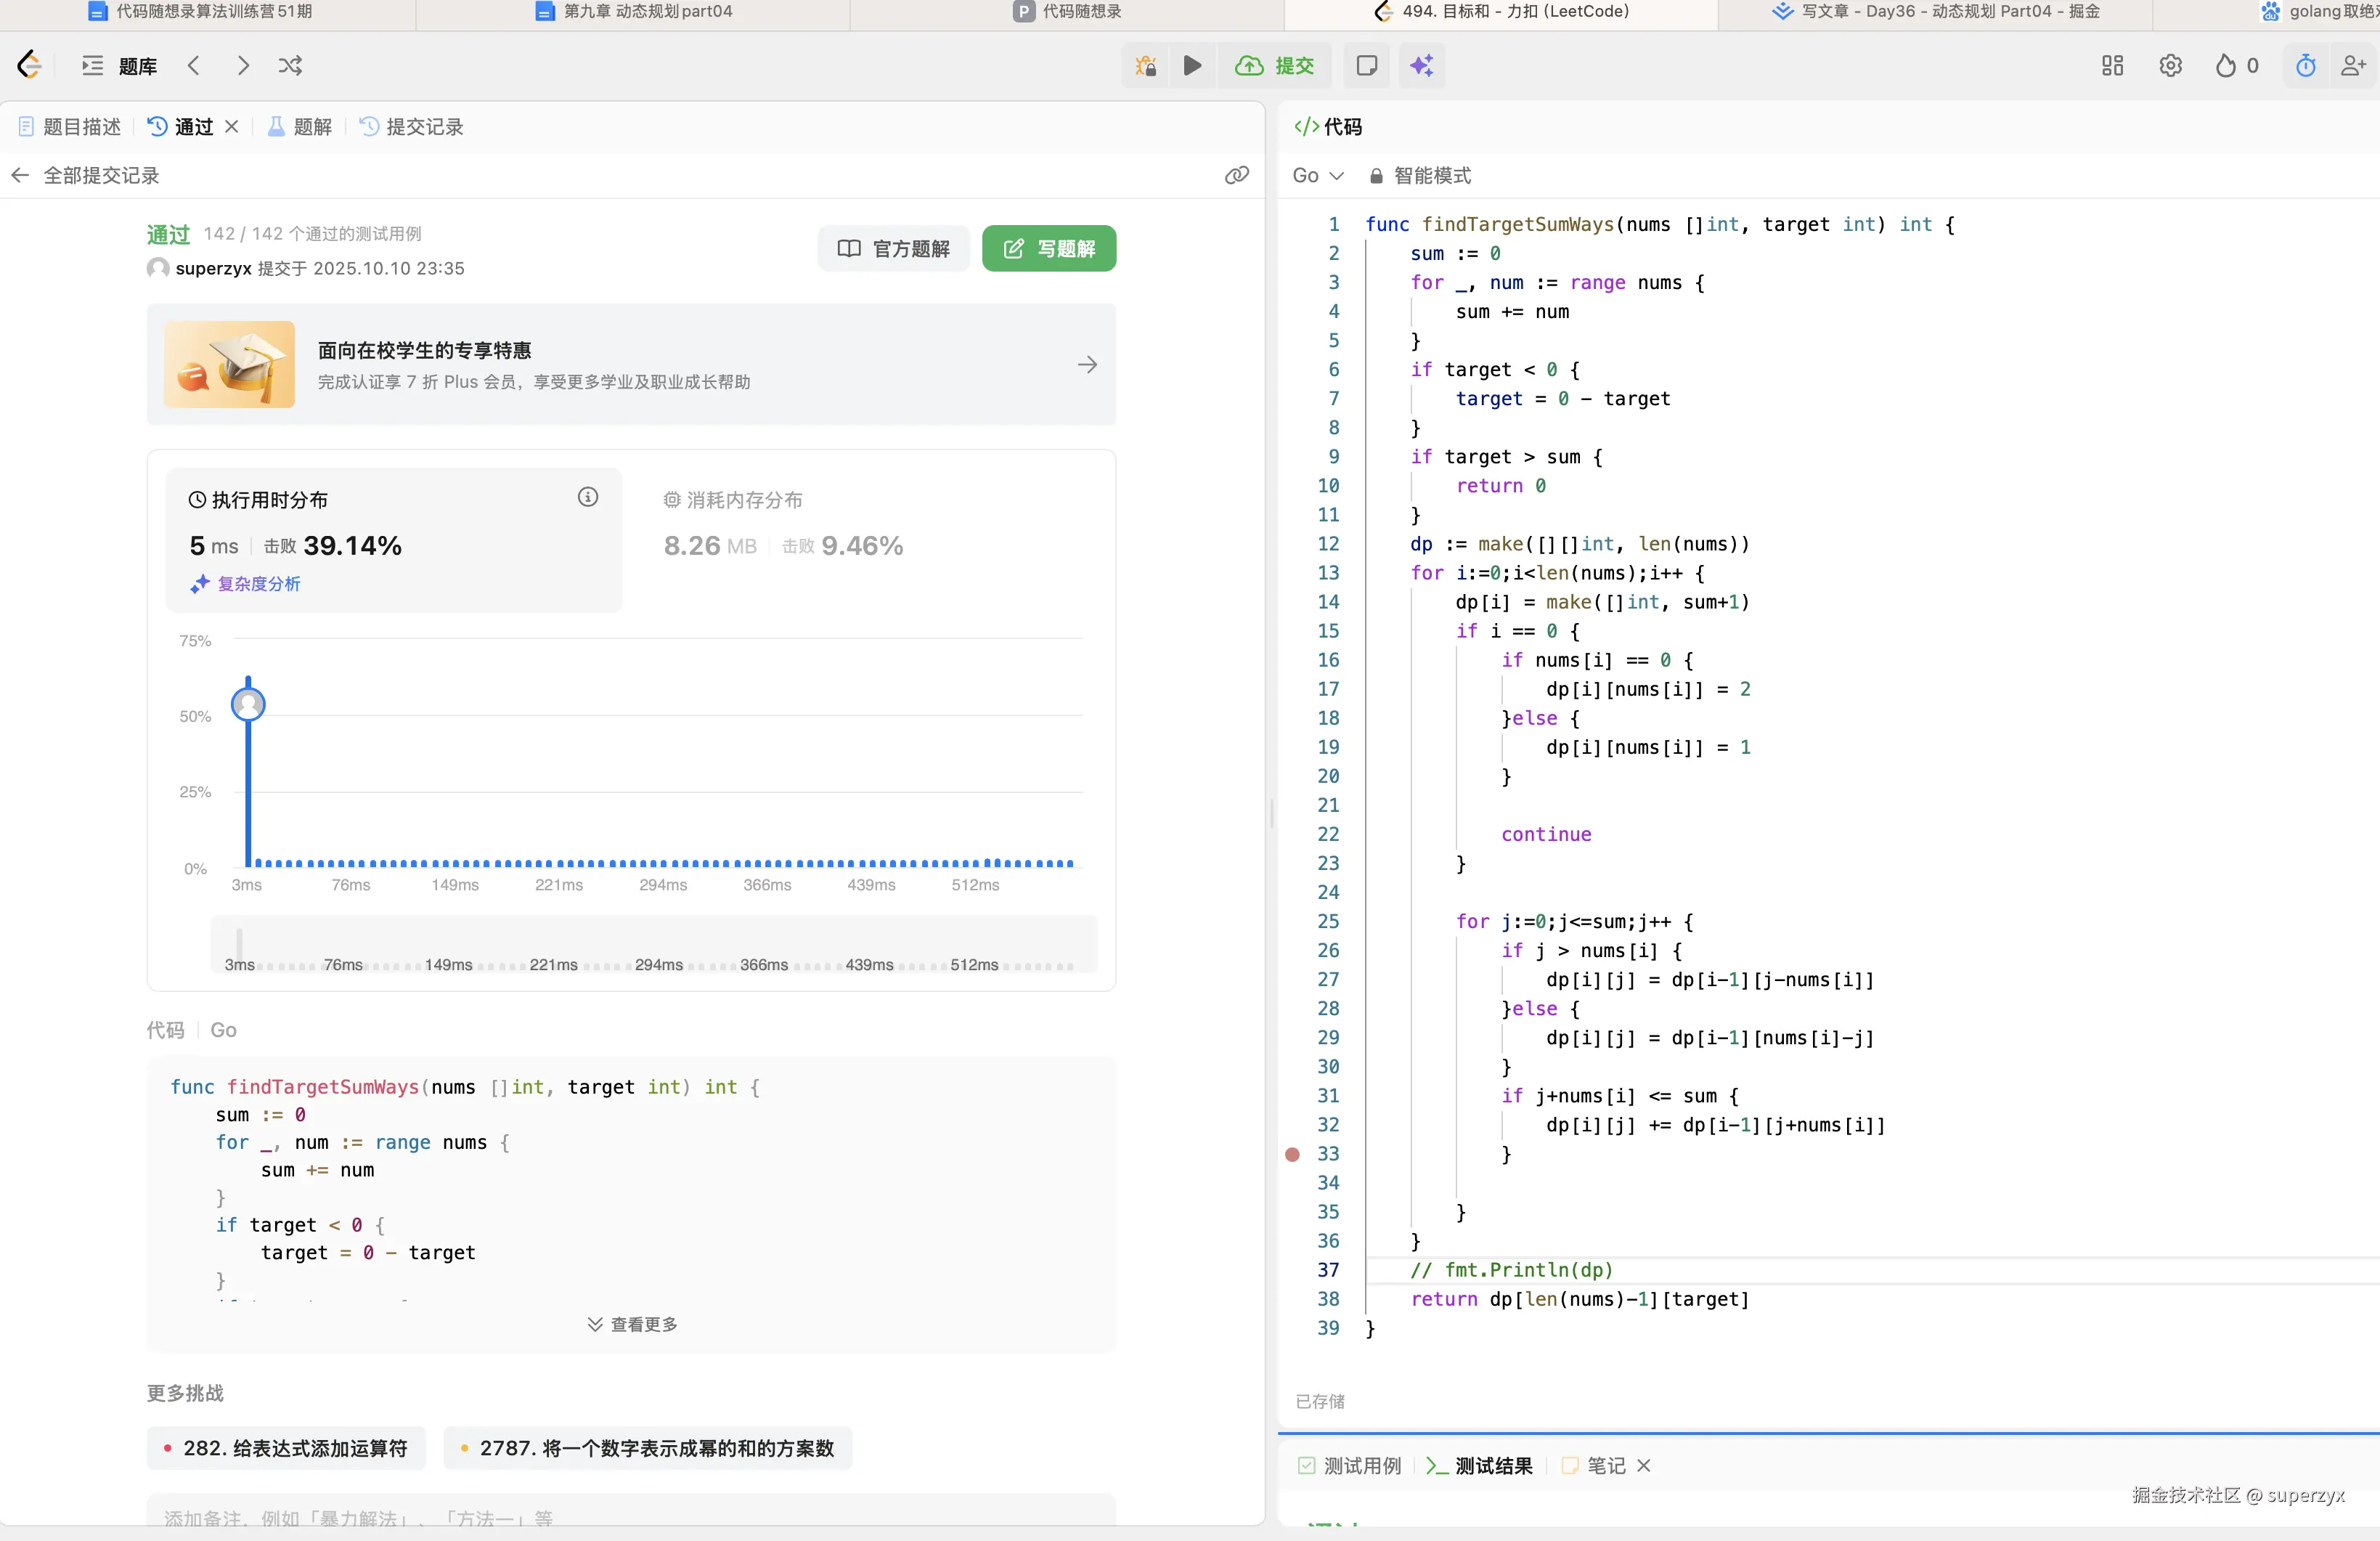Start the debugger icon
Image resolution: width=2380 pixels, height=1541 pixels.
pos(1146,66)
